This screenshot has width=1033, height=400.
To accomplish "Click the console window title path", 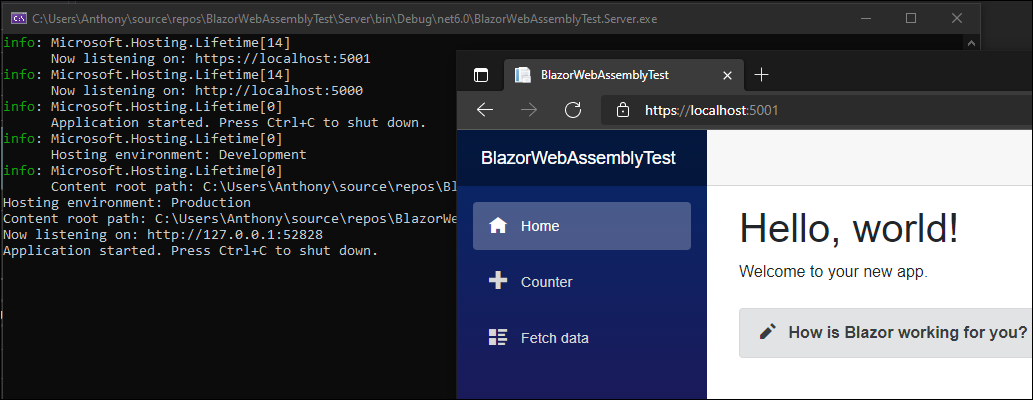I will [x=344, y=18].
